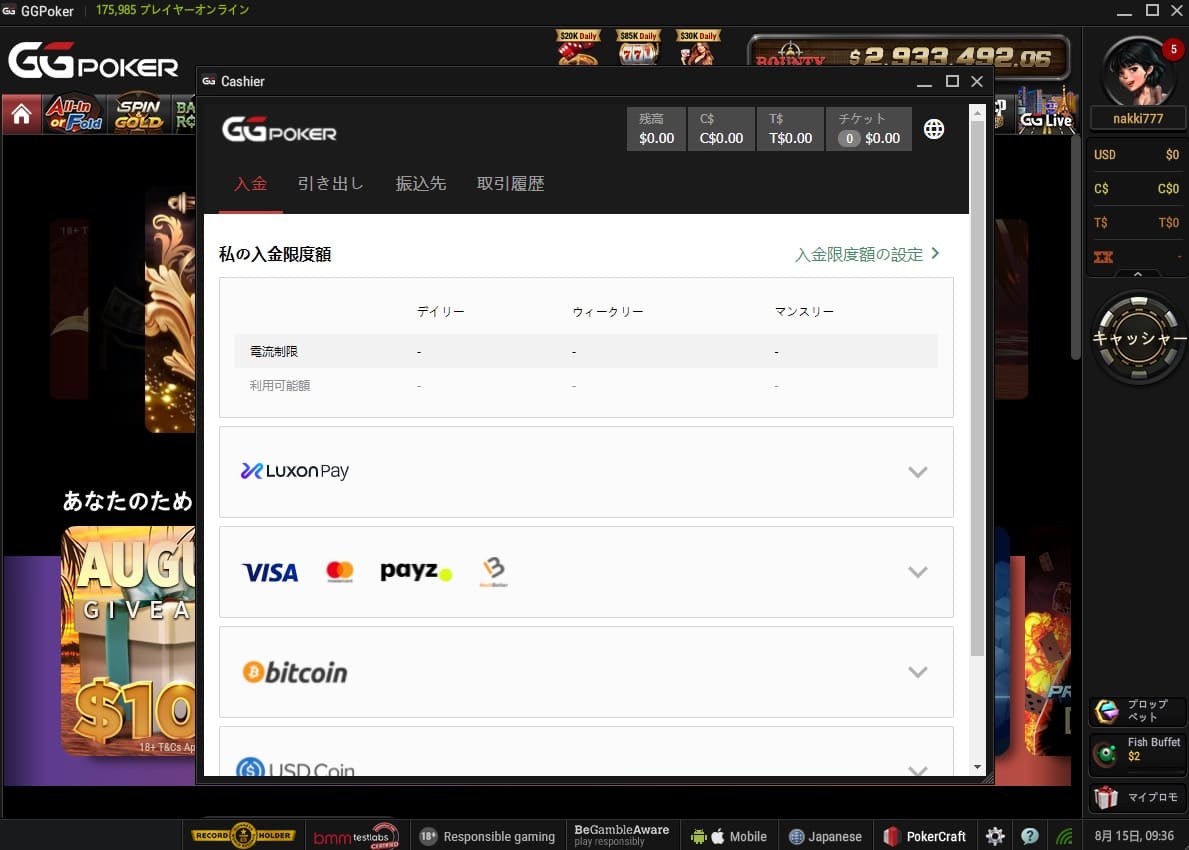Image resolution: width=1189 pixels, height=850 pixels.
Task: Open the プロップベット feature
Action: point(1137,711)
